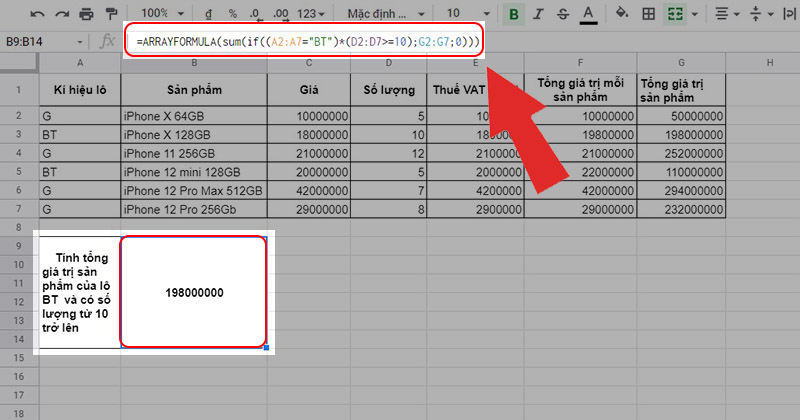
Task: Open the vertical align icon
Action: point(757,14)
